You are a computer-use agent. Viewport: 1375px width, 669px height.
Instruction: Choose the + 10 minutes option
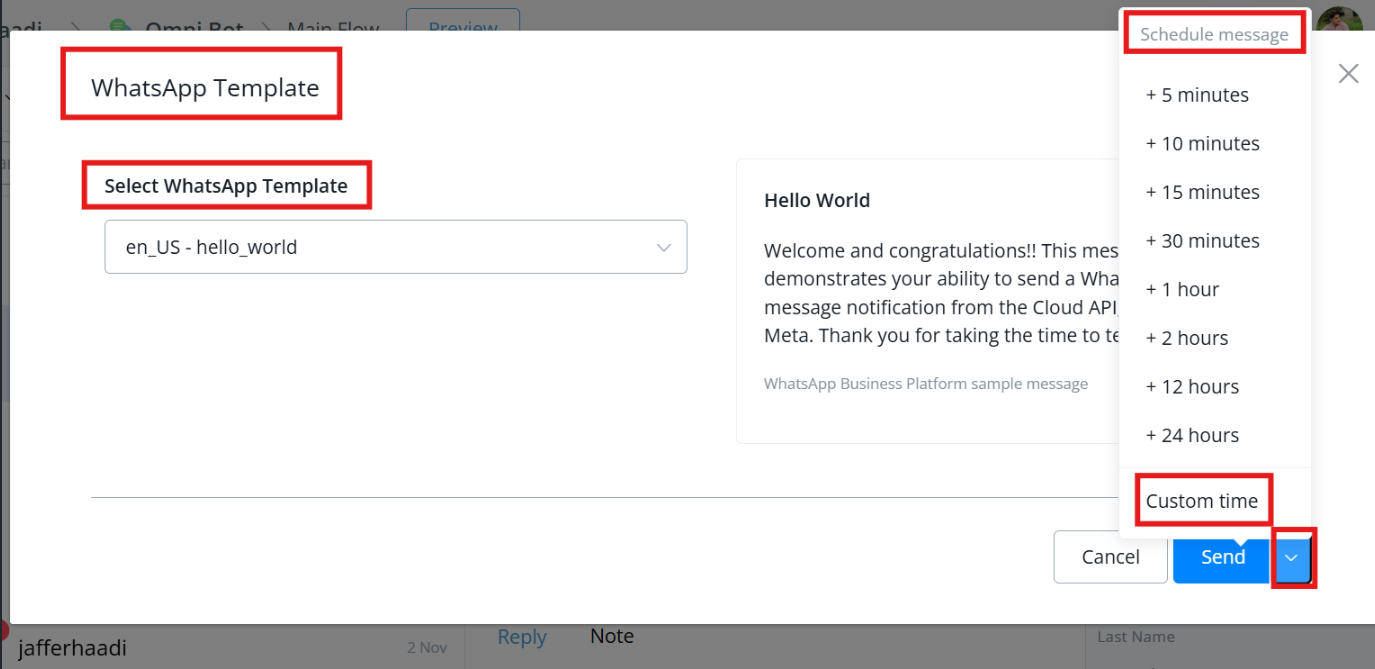click(1202, 144)
